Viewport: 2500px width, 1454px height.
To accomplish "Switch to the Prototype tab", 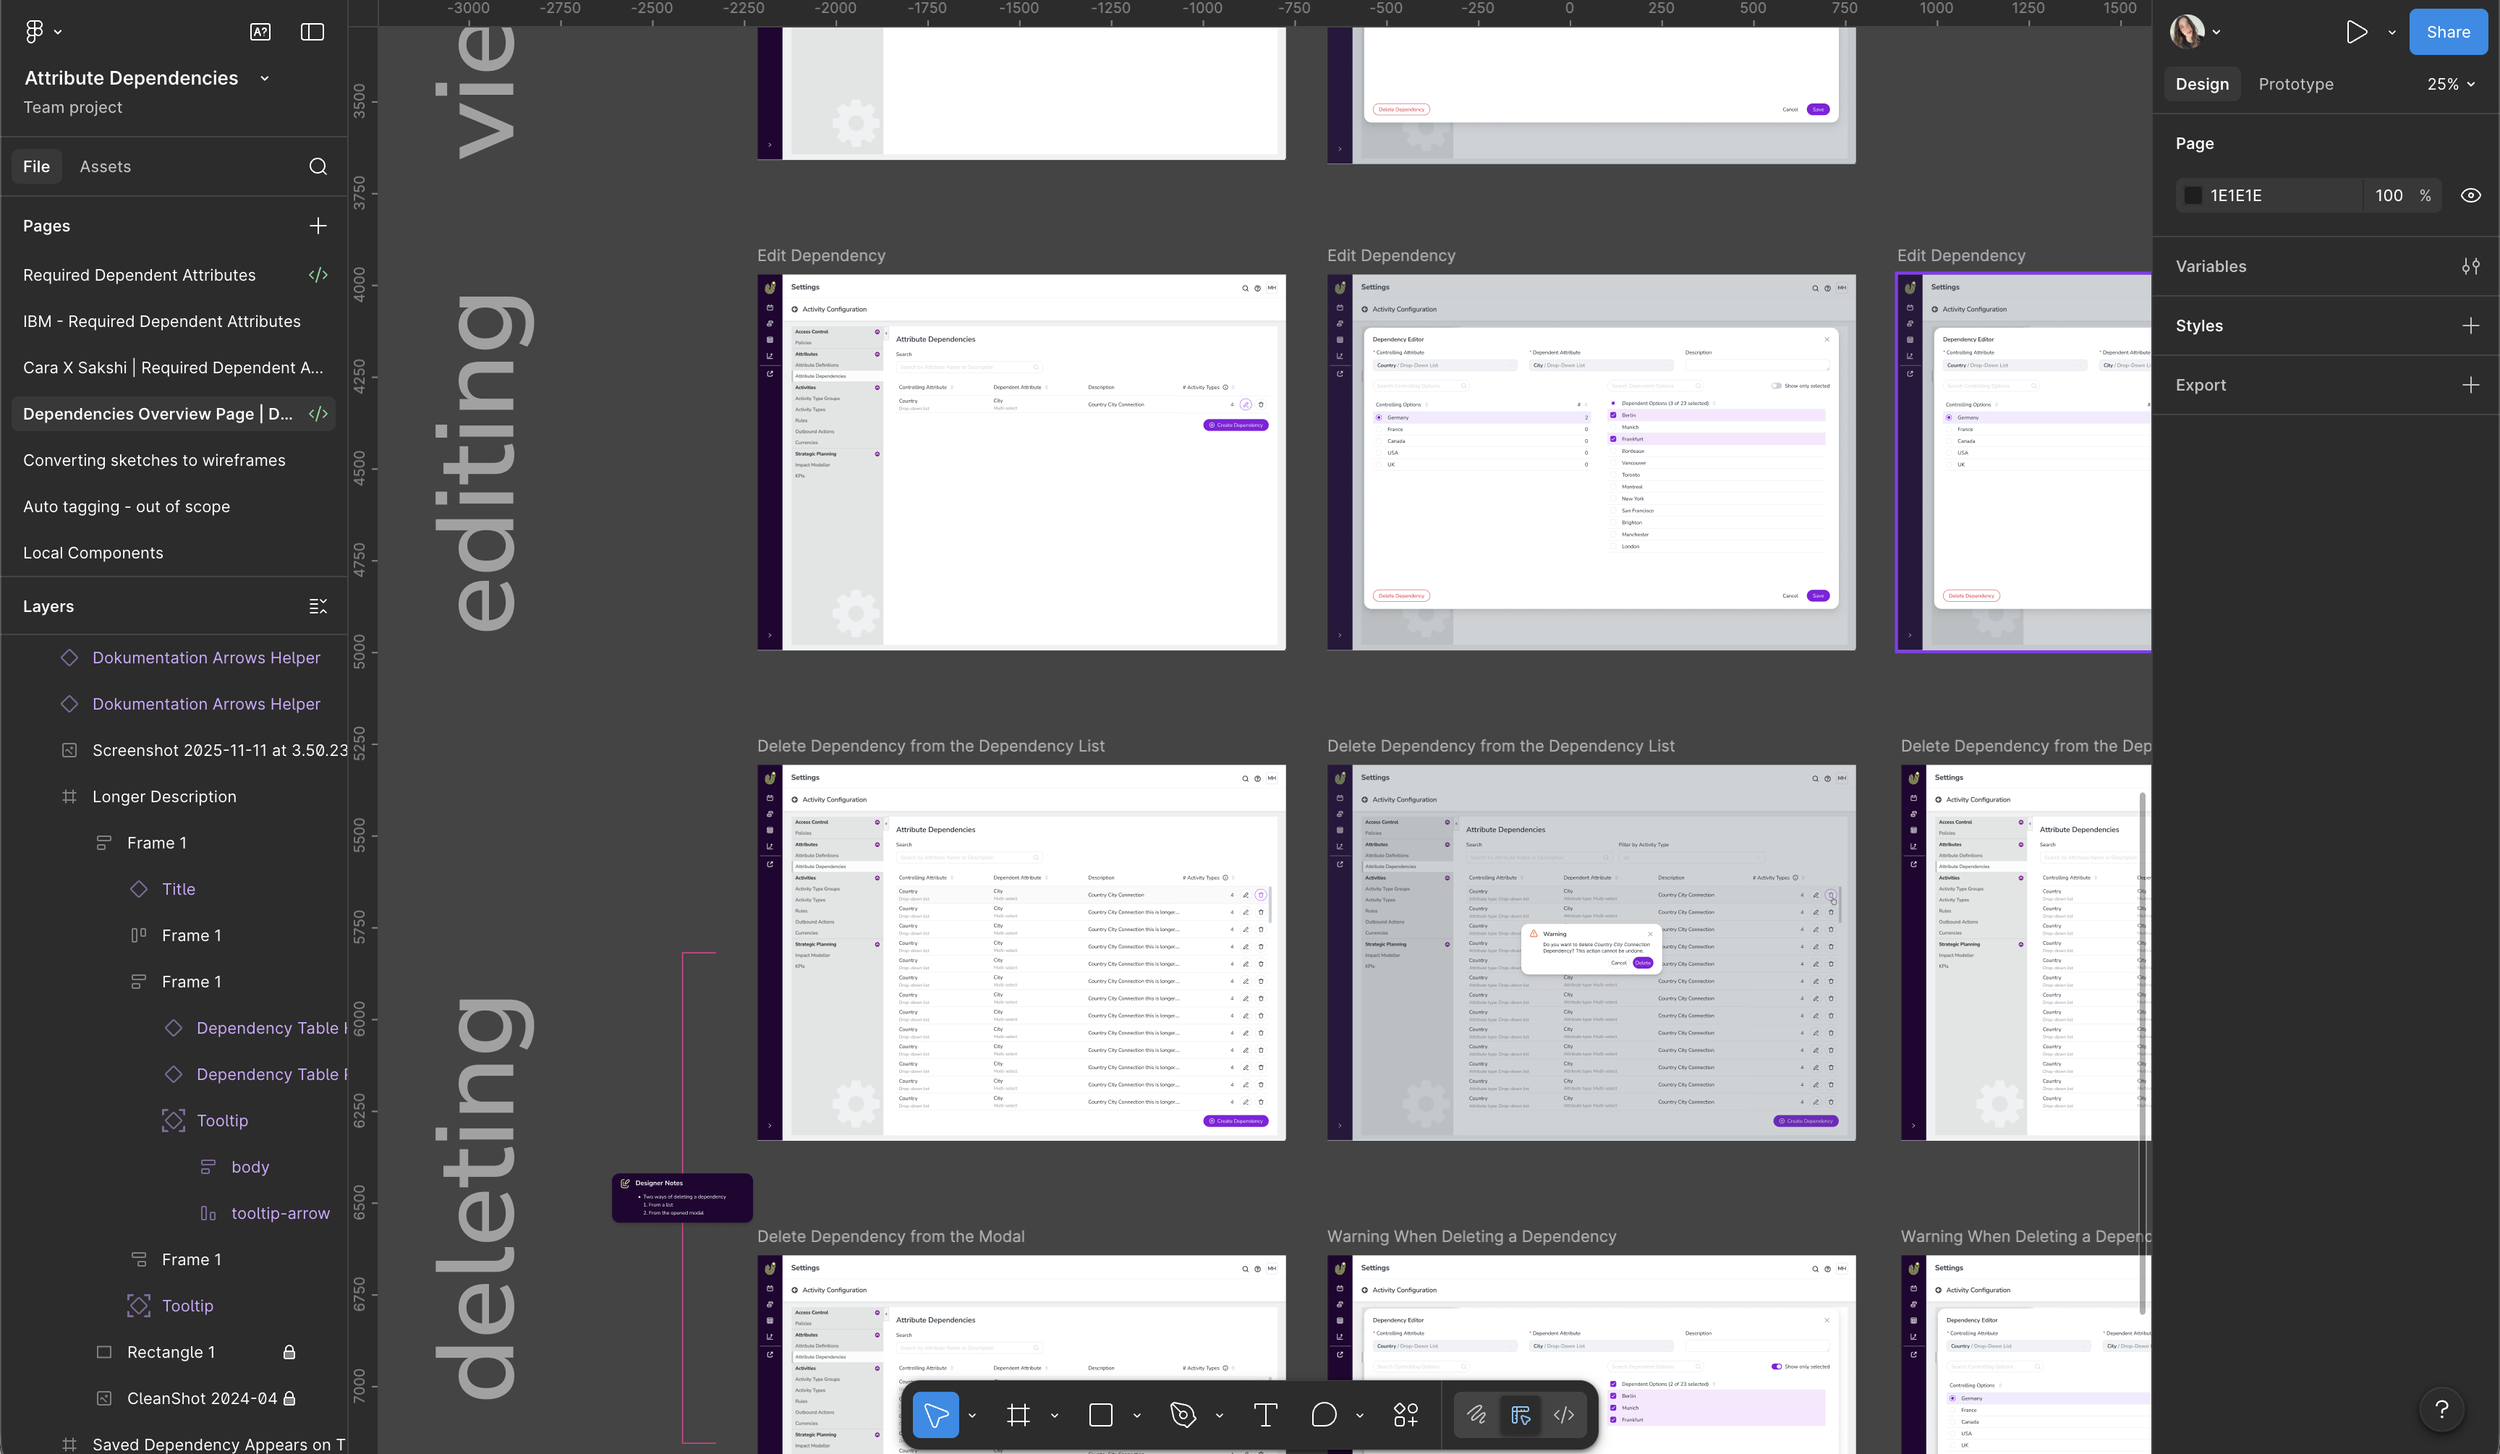I will [2295, 84].
